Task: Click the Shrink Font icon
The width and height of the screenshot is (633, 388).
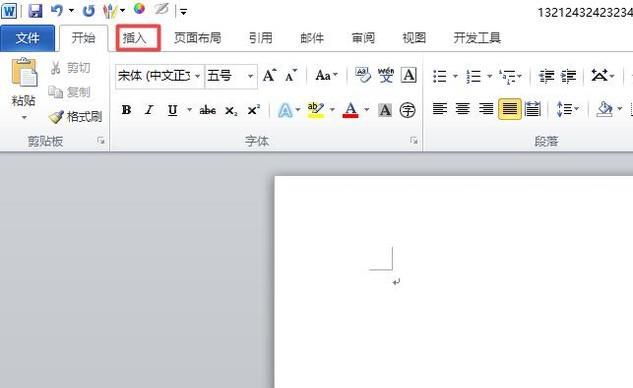Action: [x=291, y=76]
